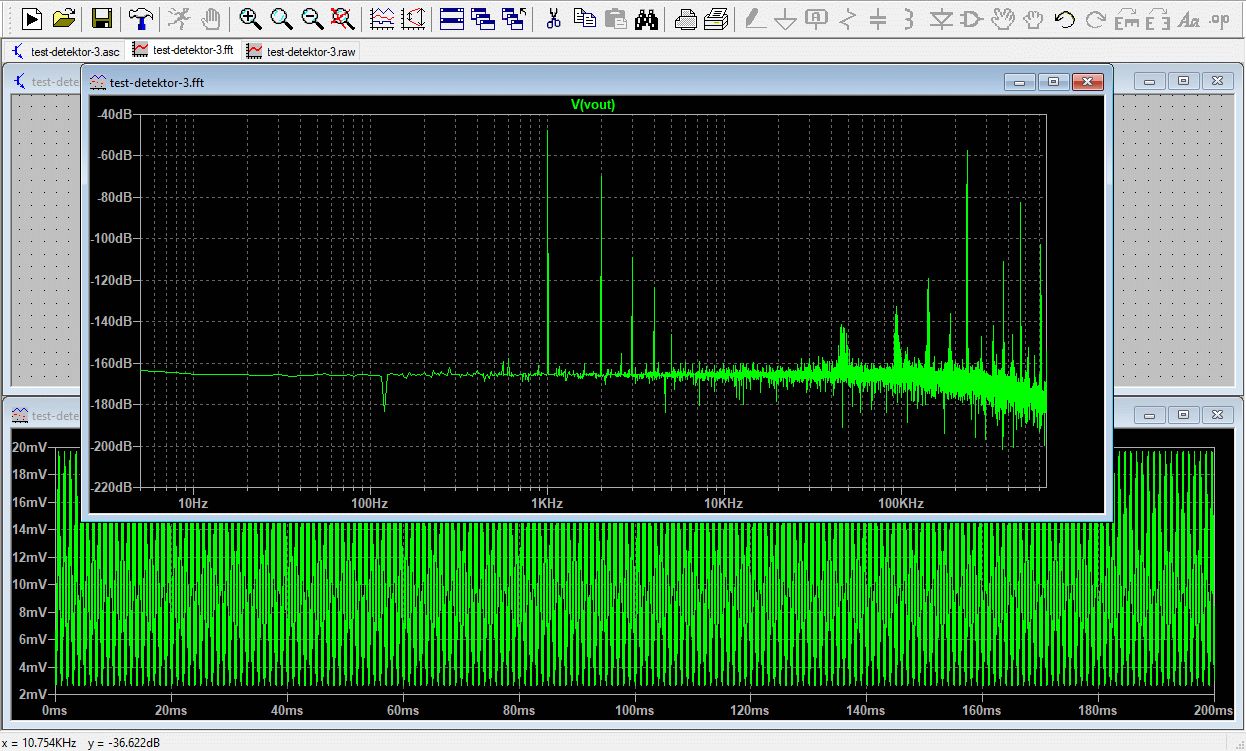
Task: Click the Undo arrow icon
Action: (x=1065, y=18)
